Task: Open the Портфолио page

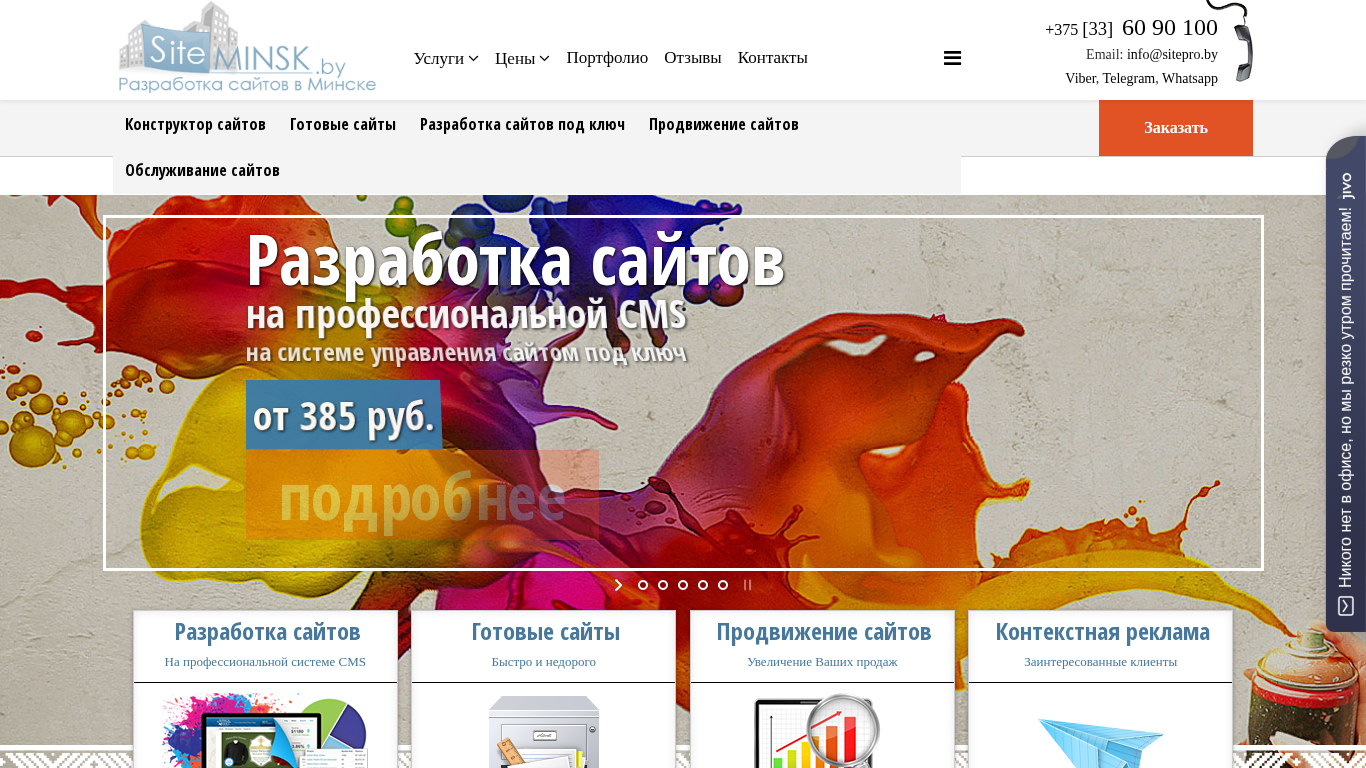Action: [x=607, y=58]
